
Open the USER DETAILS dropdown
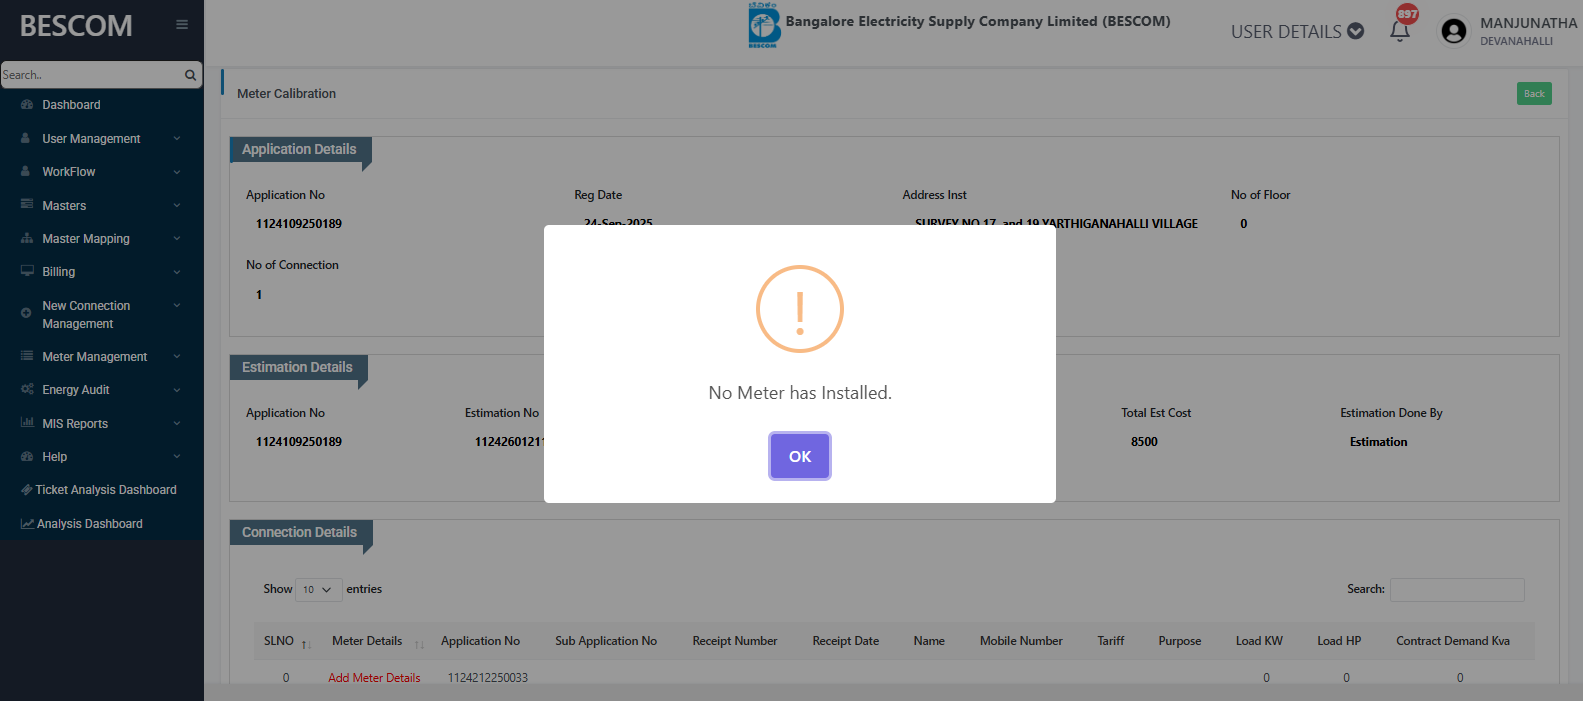(1297, 31)
